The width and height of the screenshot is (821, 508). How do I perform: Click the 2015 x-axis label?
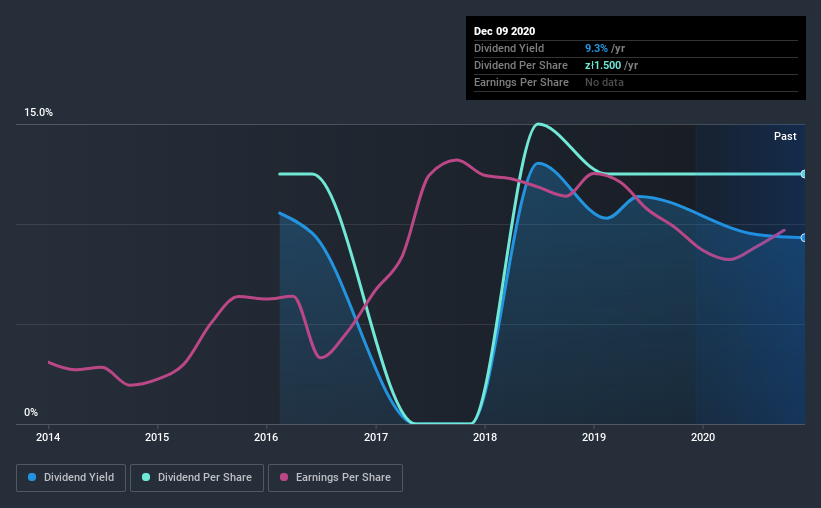coord(157,437)
